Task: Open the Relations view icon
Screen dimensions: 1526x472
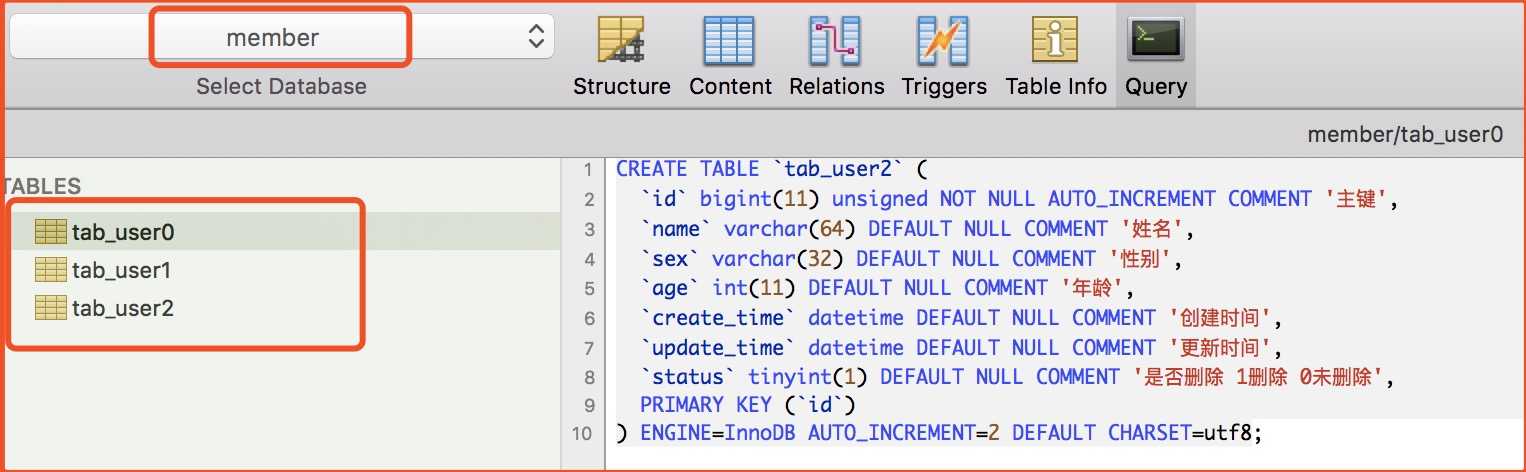Action: tap(836, 41)
